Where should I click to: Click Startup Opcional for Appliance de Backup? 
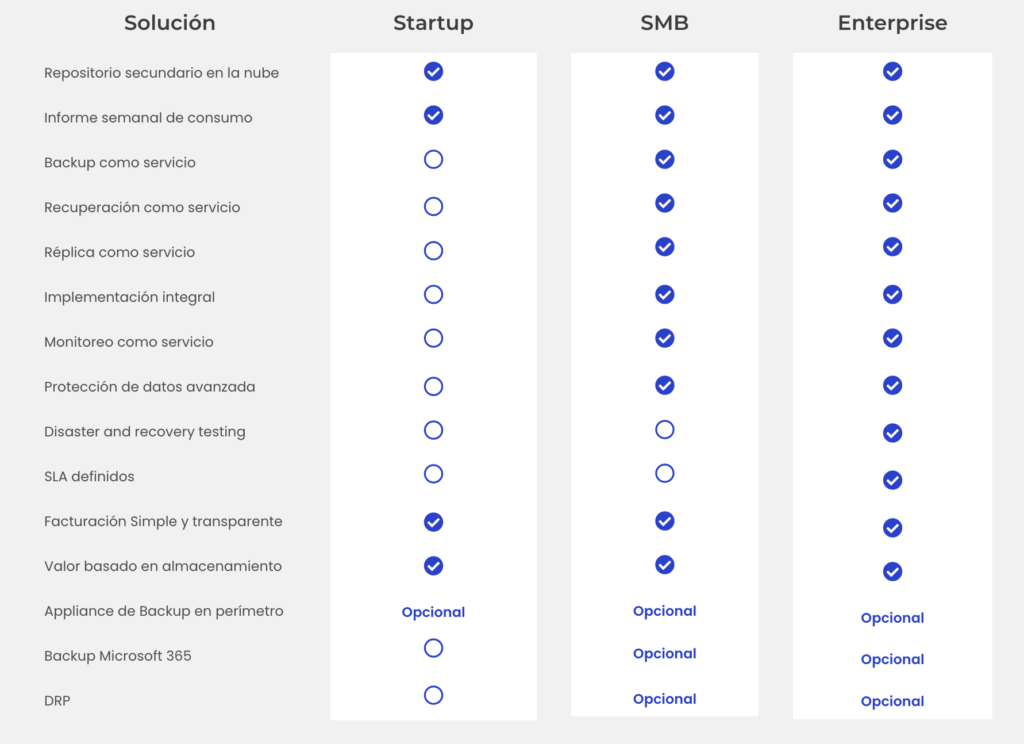point(433,612)
